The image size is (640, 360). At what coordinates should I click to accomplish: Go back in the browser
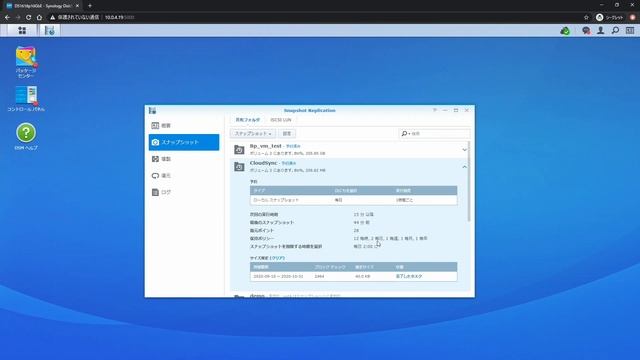(x=7, y=17)
